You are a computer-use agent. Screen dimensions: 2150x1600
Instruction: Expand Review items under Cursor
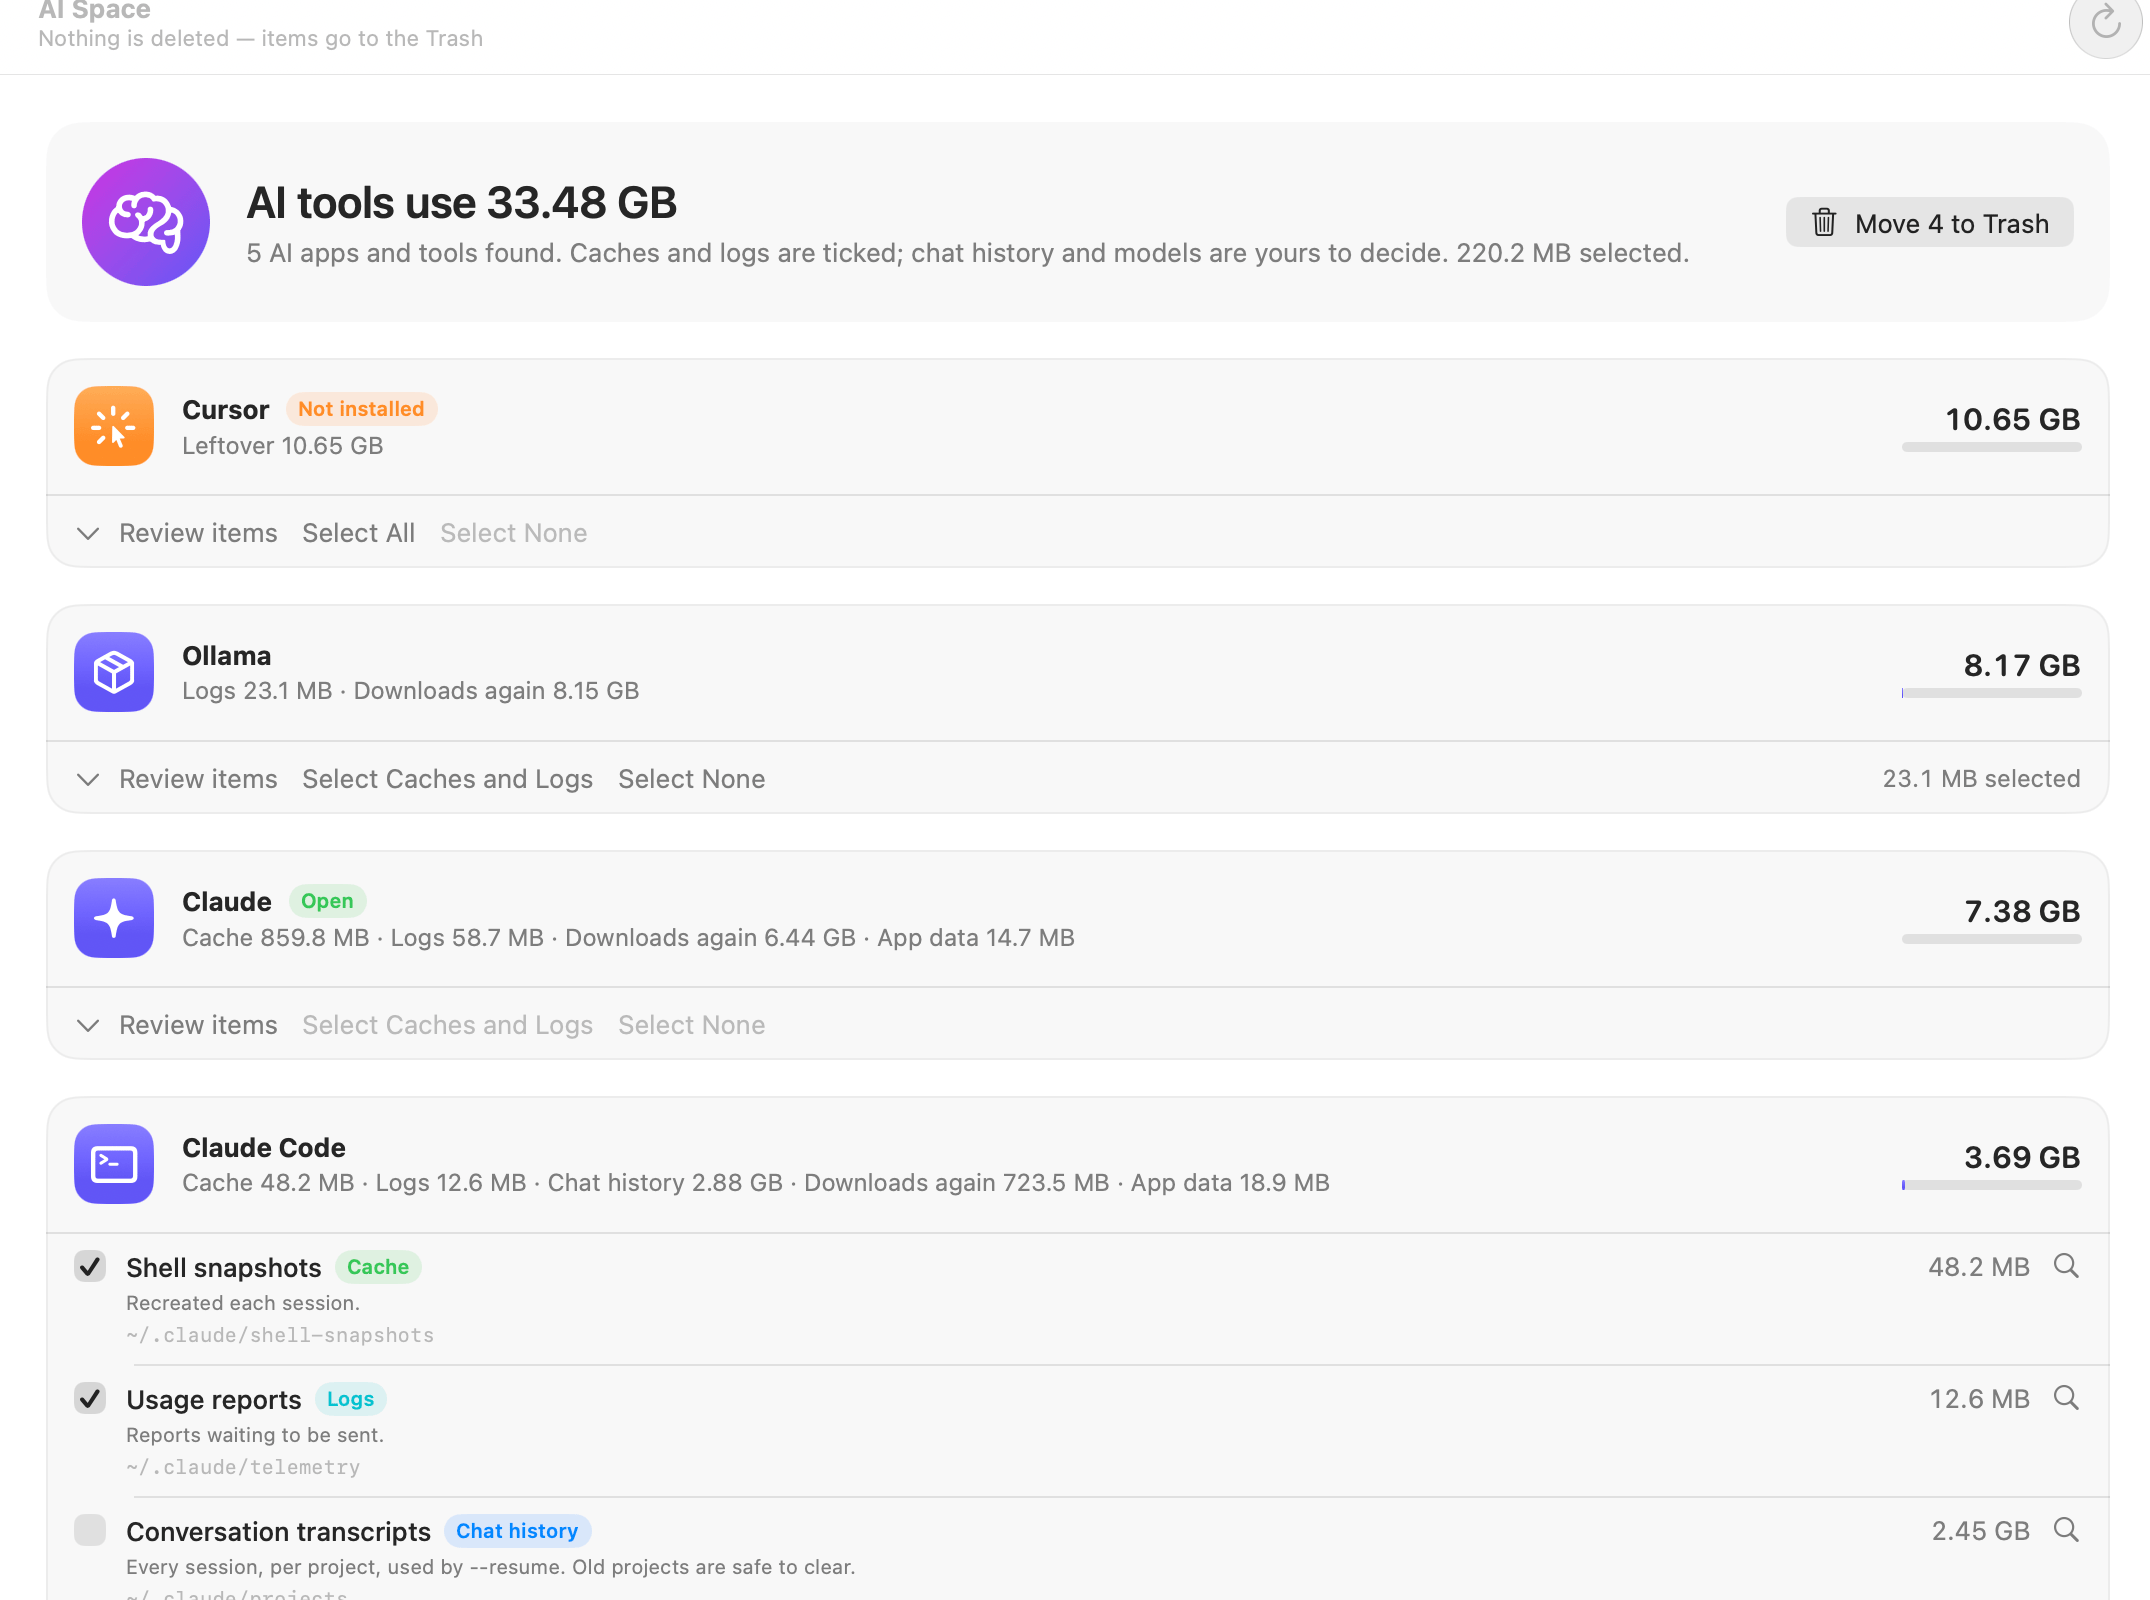[177, 533]
